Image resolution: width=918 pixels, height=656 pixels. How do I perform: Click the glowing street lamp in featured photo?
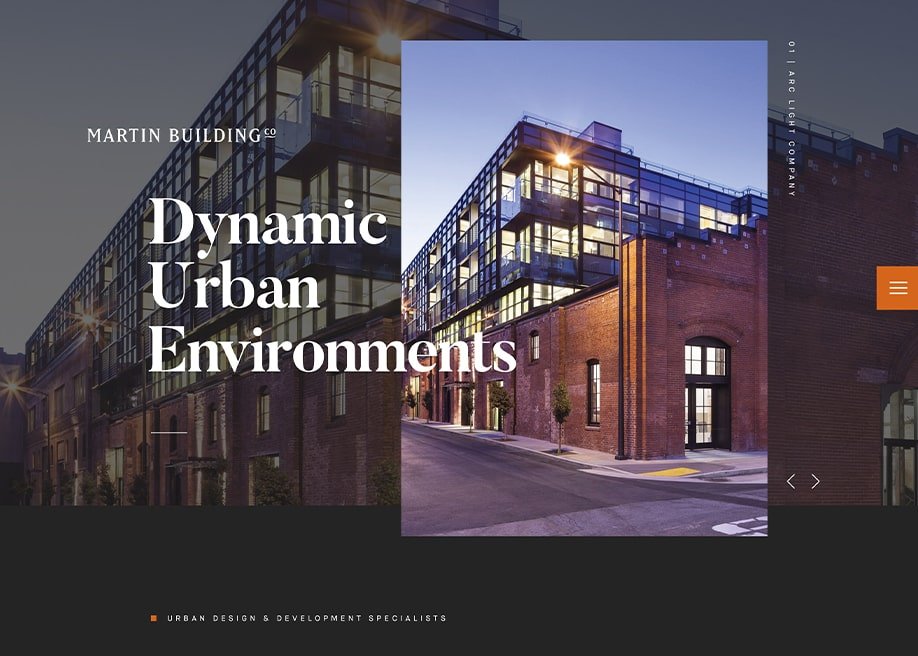pos(562,159)
